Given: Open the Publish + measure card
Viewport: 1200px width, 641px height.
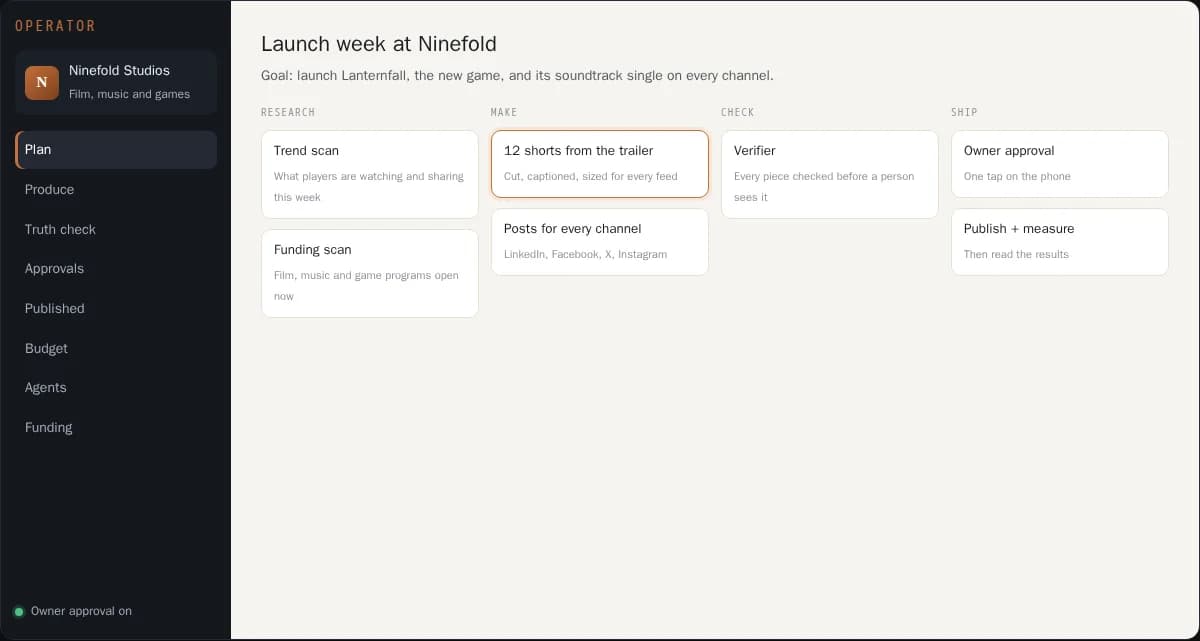Looking at the screenshot, I should tap(1060, 242).
